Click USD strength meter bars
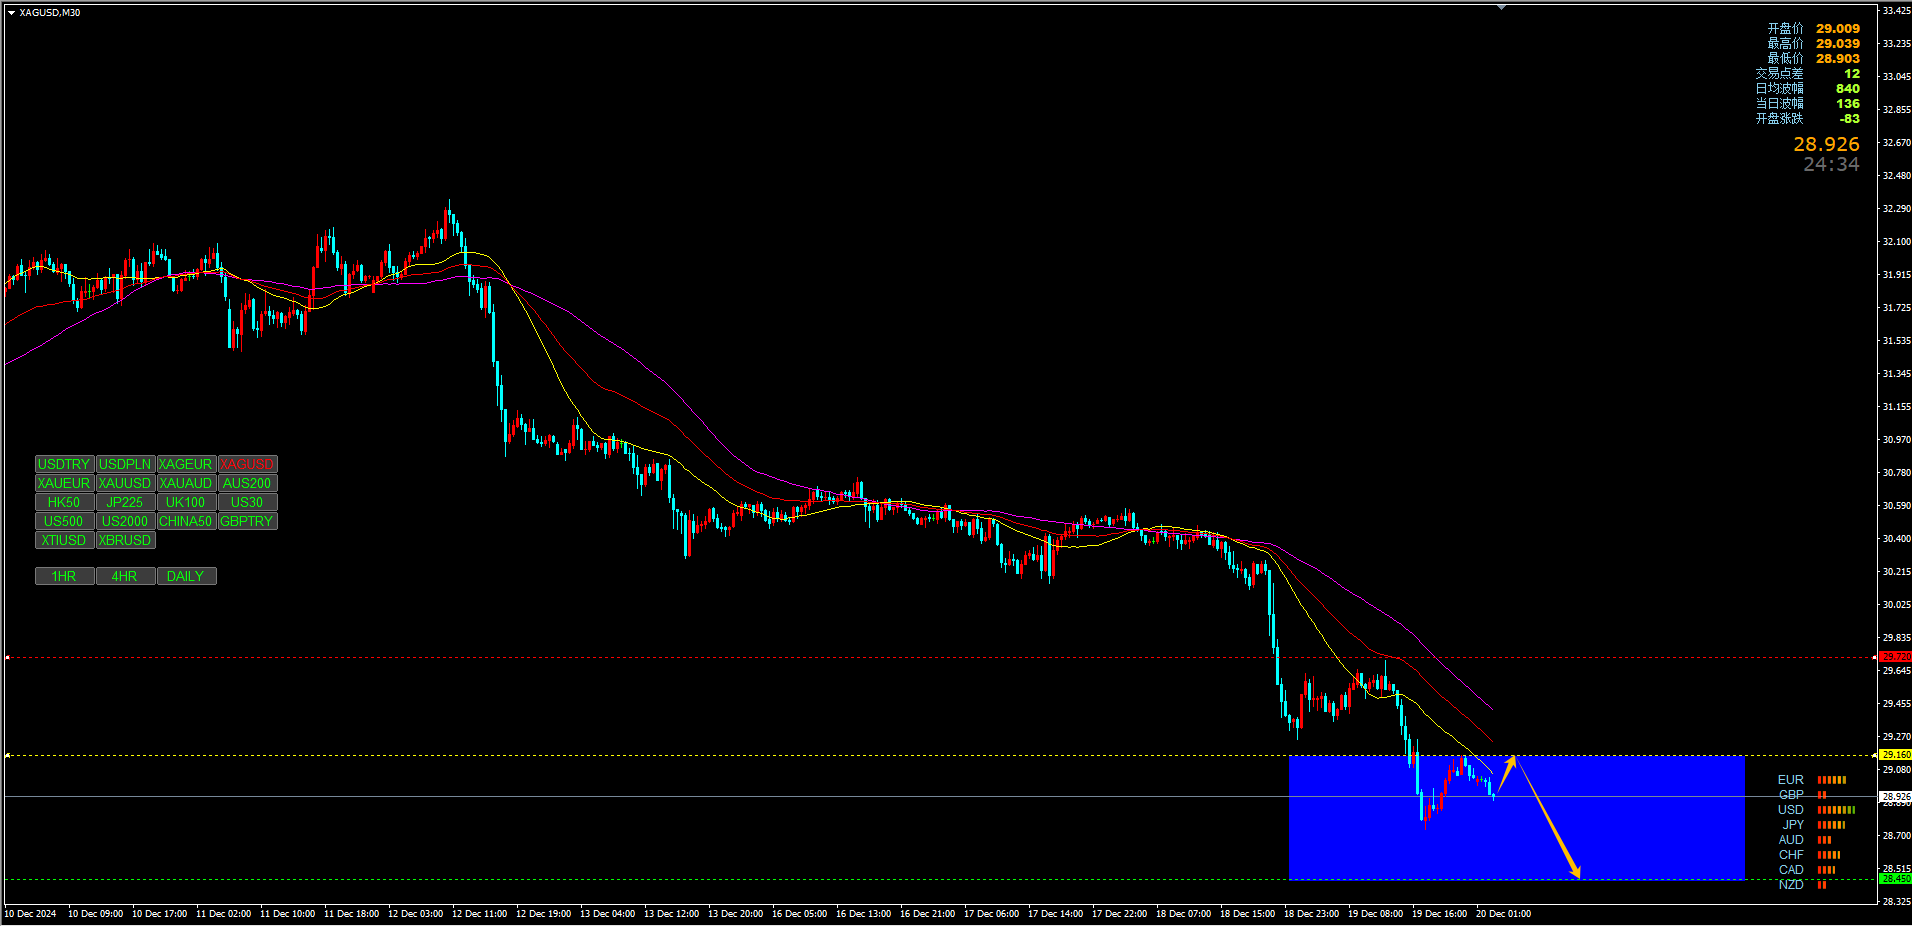1912x927 pixels. pyautogui.click(x=1836, y=810)
